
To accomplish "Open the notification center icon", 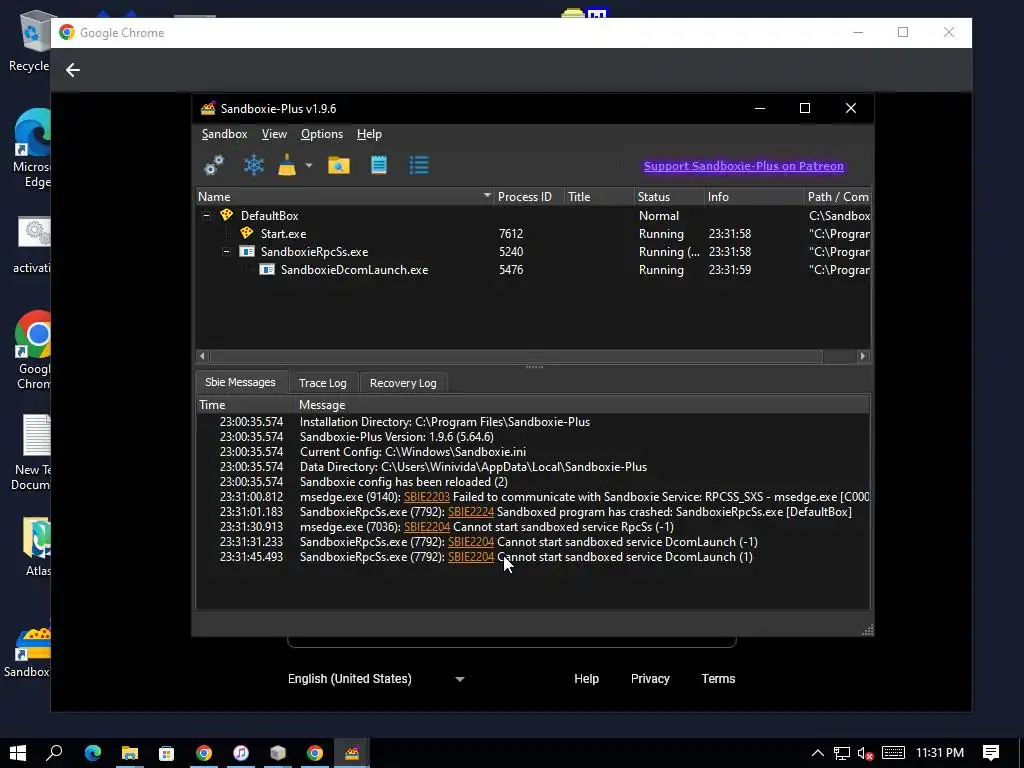I will [x=991, y=753].
